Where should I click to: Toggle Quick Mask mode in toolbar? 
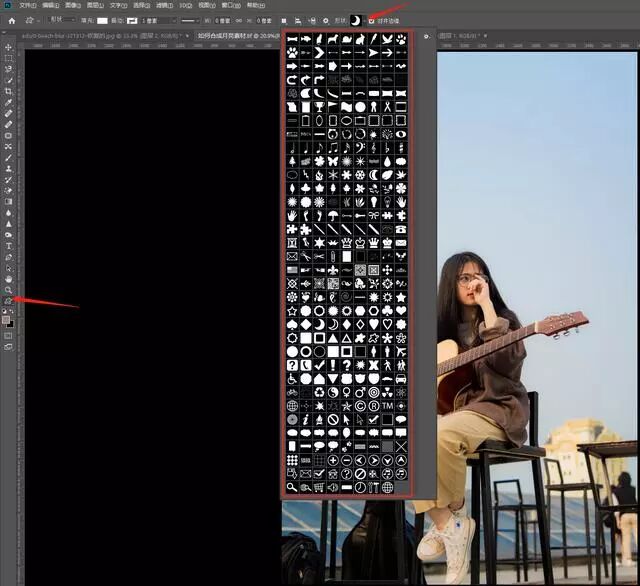click(8, 336)
